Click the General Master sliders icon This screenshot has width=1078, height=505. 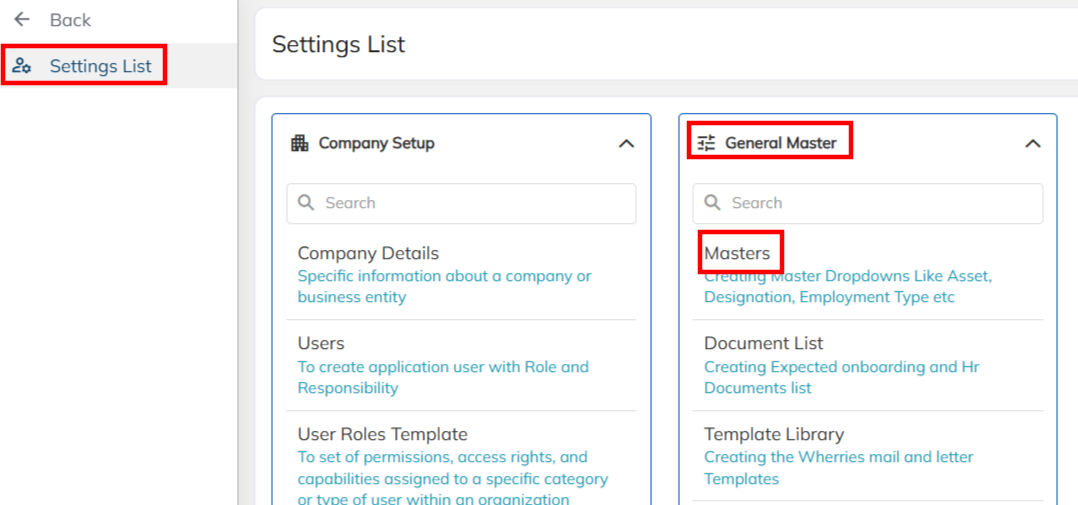click(707, 143)
